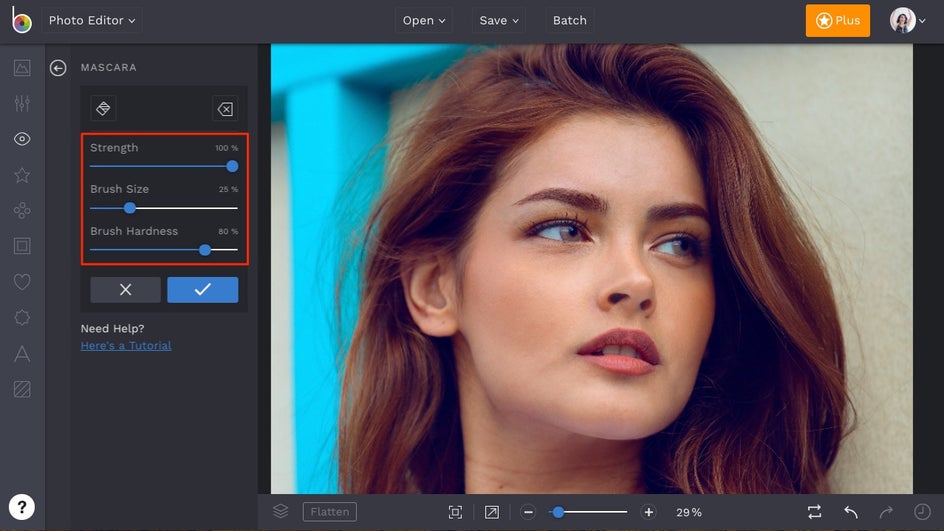Expand the profile avatar menu
Screen dimensions: 944x531
pos(908,20)
